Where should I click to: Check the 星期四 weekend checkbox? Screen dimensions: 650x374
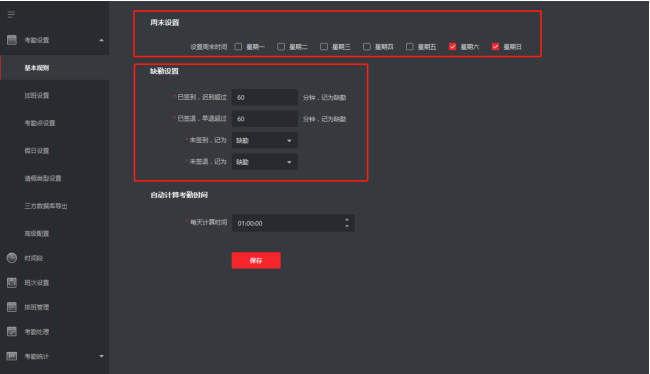click(367, 46)
